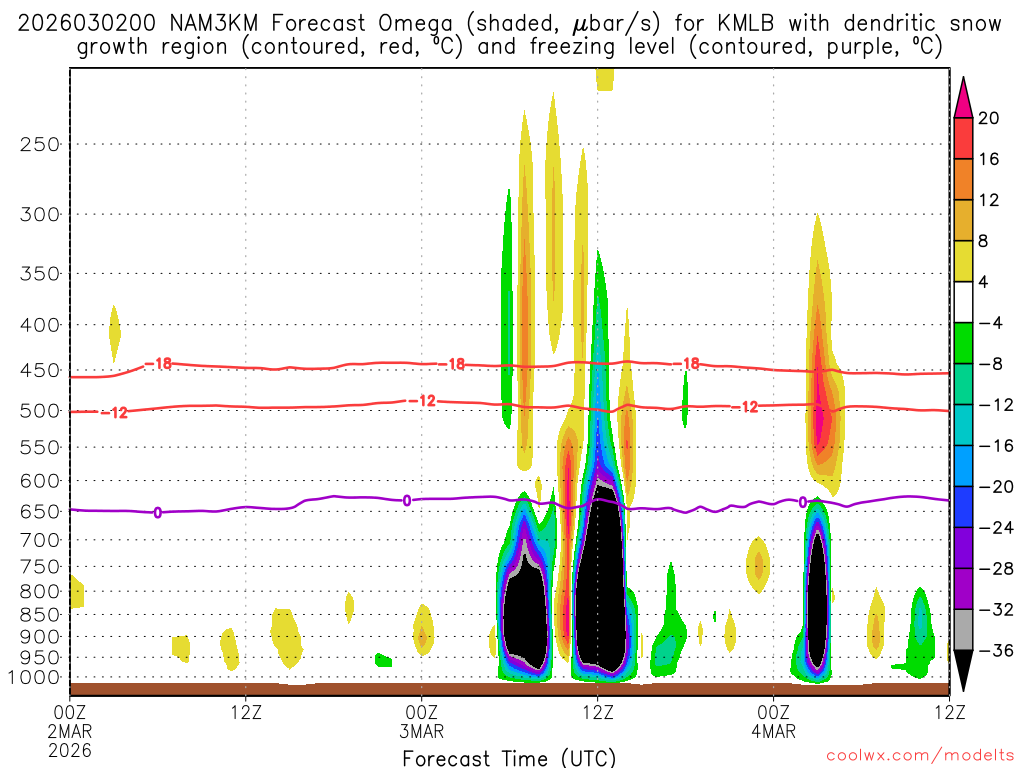Select the 800 pressure axis label
Screen dimensions: 1024x768
40,592
